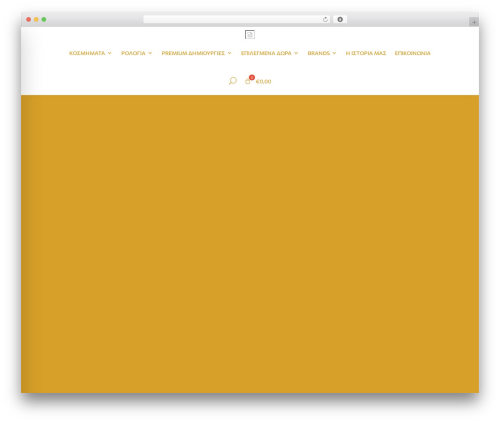
Task: Open a new tab with plus button
Action: (x=474, y=22)
